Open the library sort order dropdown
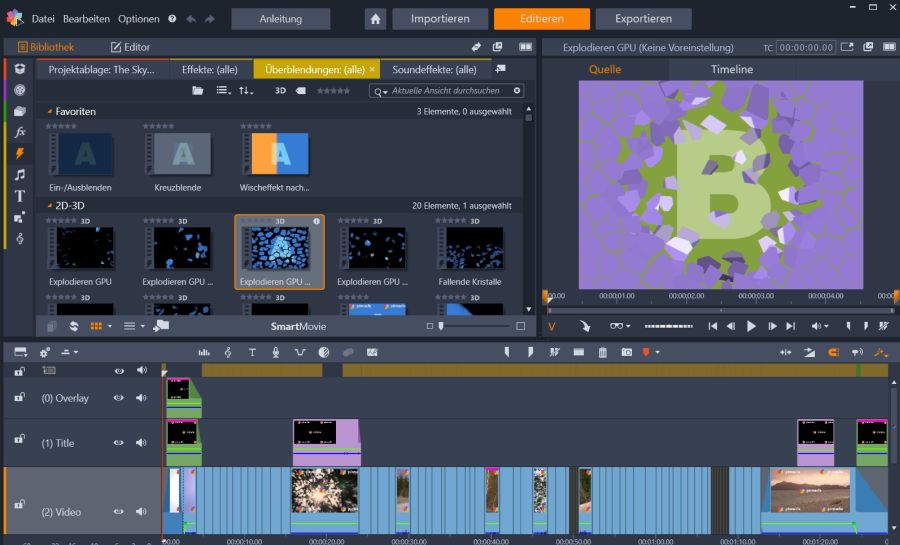Screen dimensions: 900x545 (246, 91)
